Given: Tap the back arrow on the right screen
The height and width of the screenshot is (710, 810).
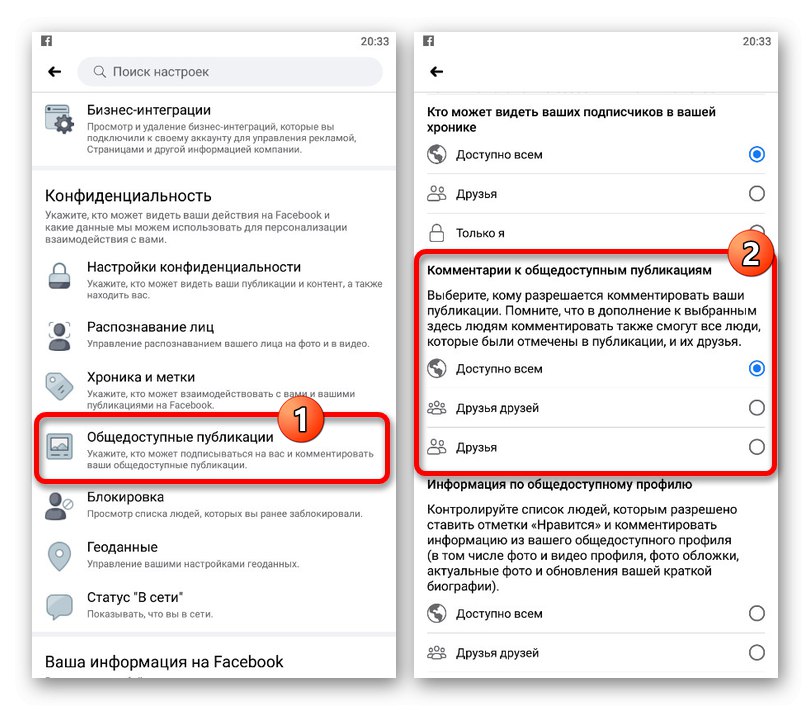Looking at the screenshot, I should [x=437, y=71].
